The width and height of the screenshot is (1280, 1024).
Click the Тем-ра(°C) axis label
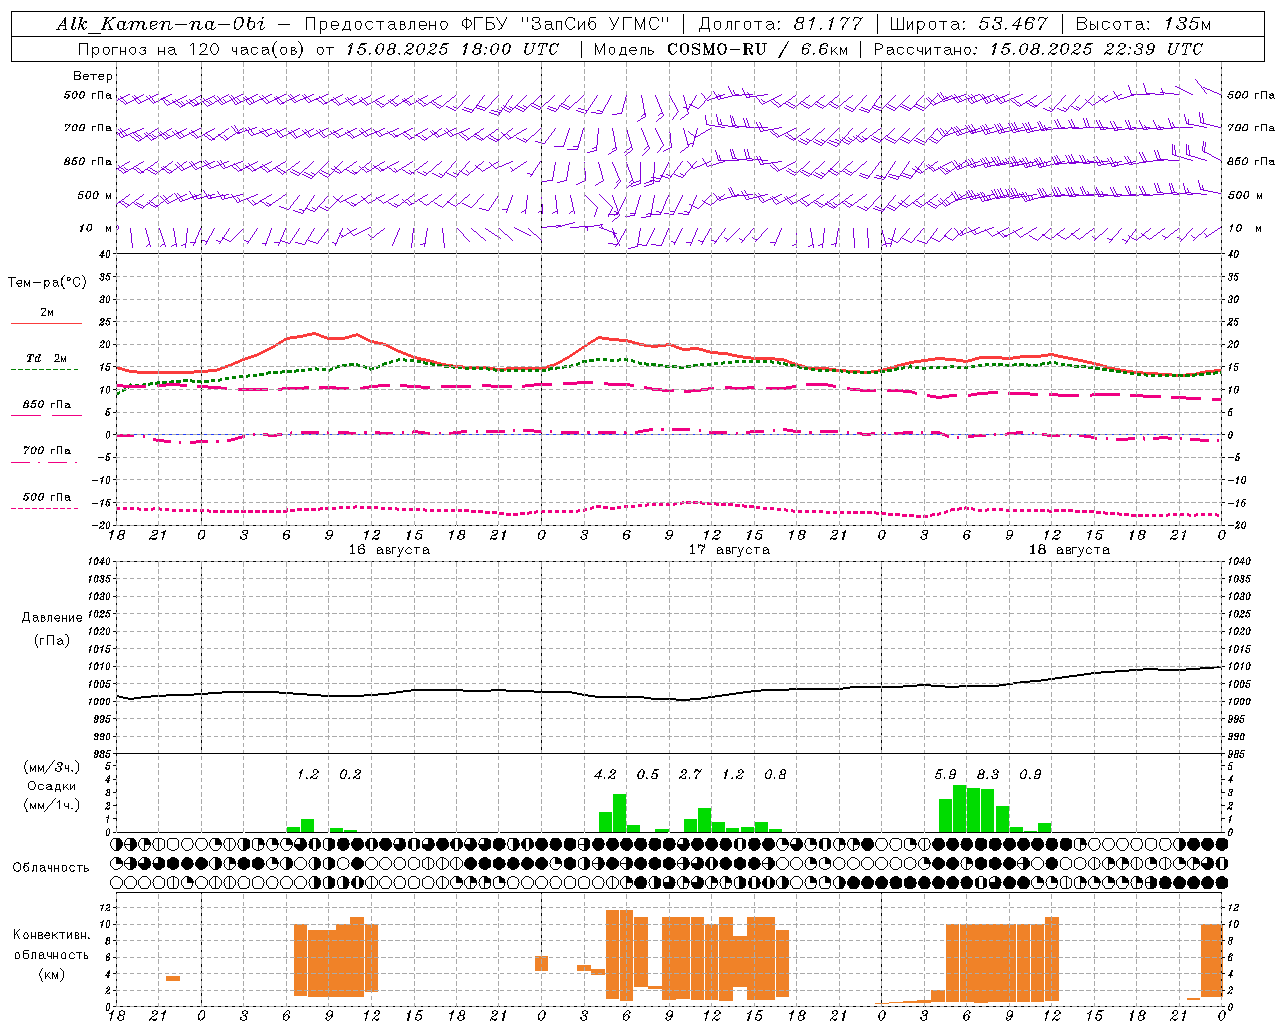[x=47, y=283]
